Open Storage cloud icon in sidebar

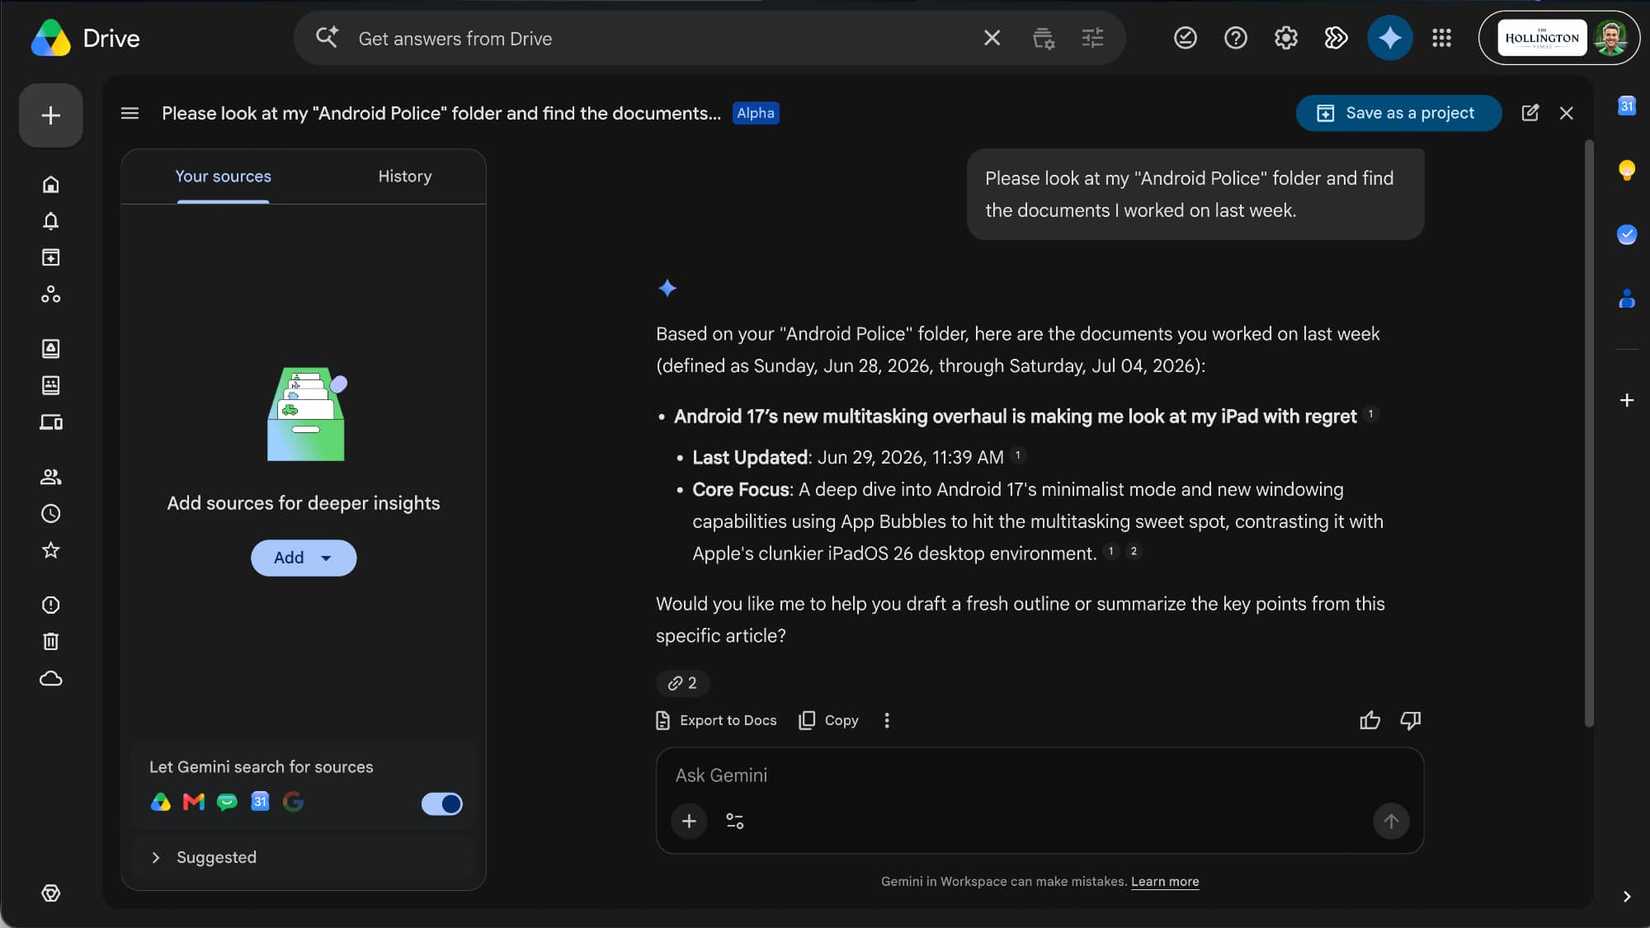[x=51, y=679]
